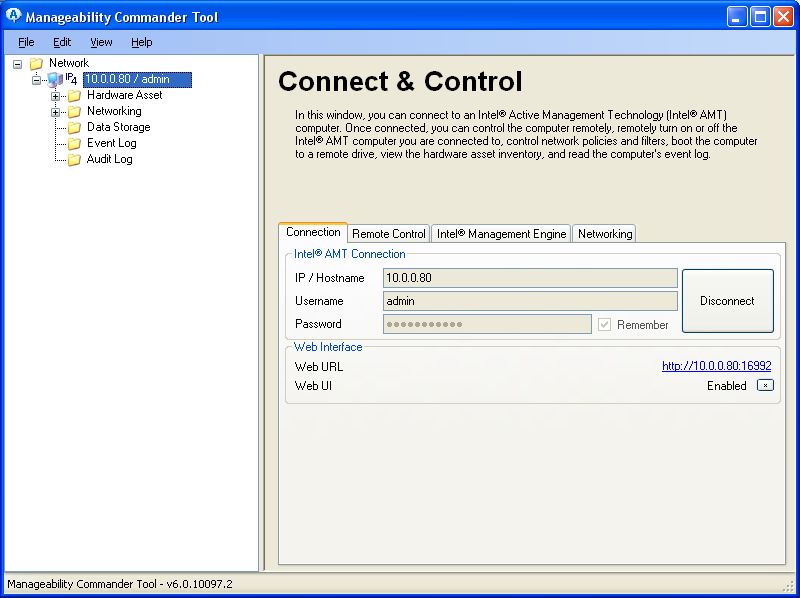
Task: Switch to the Remote Control tab
Action: 389,234
